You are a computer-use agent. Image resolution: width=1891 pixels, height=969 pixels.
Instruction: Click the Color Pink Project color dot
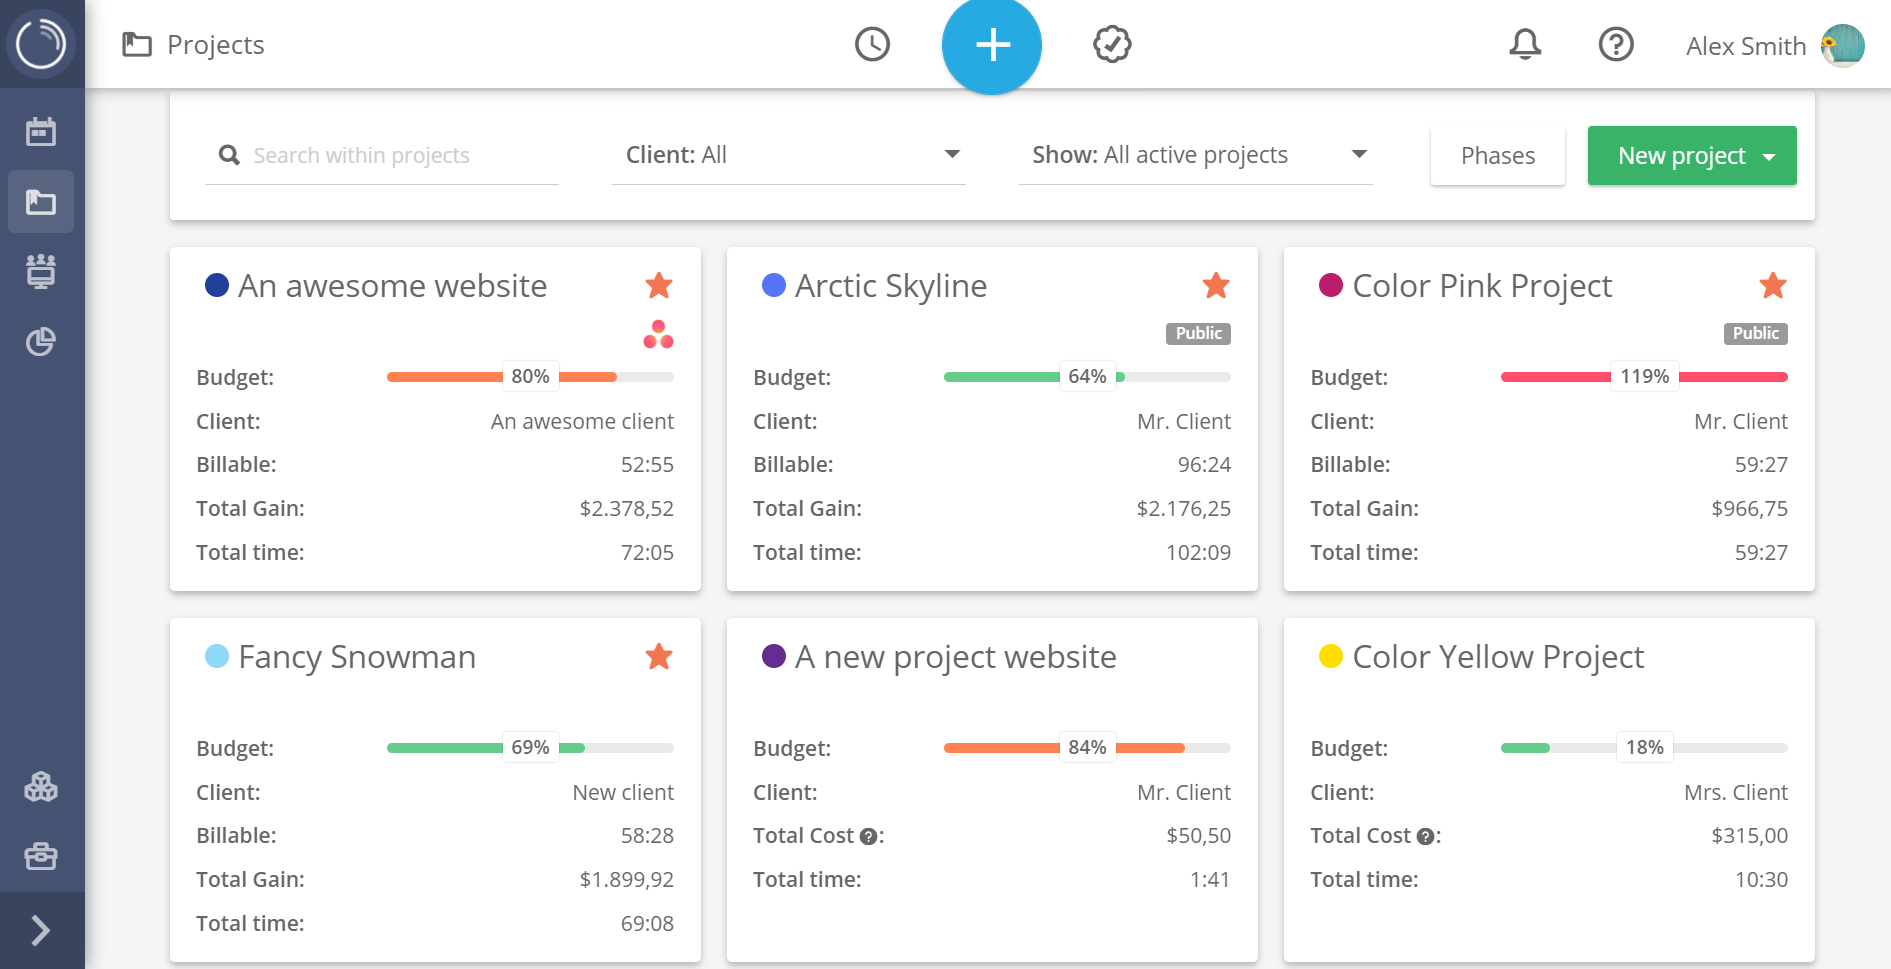click(x=1330, y=286)
